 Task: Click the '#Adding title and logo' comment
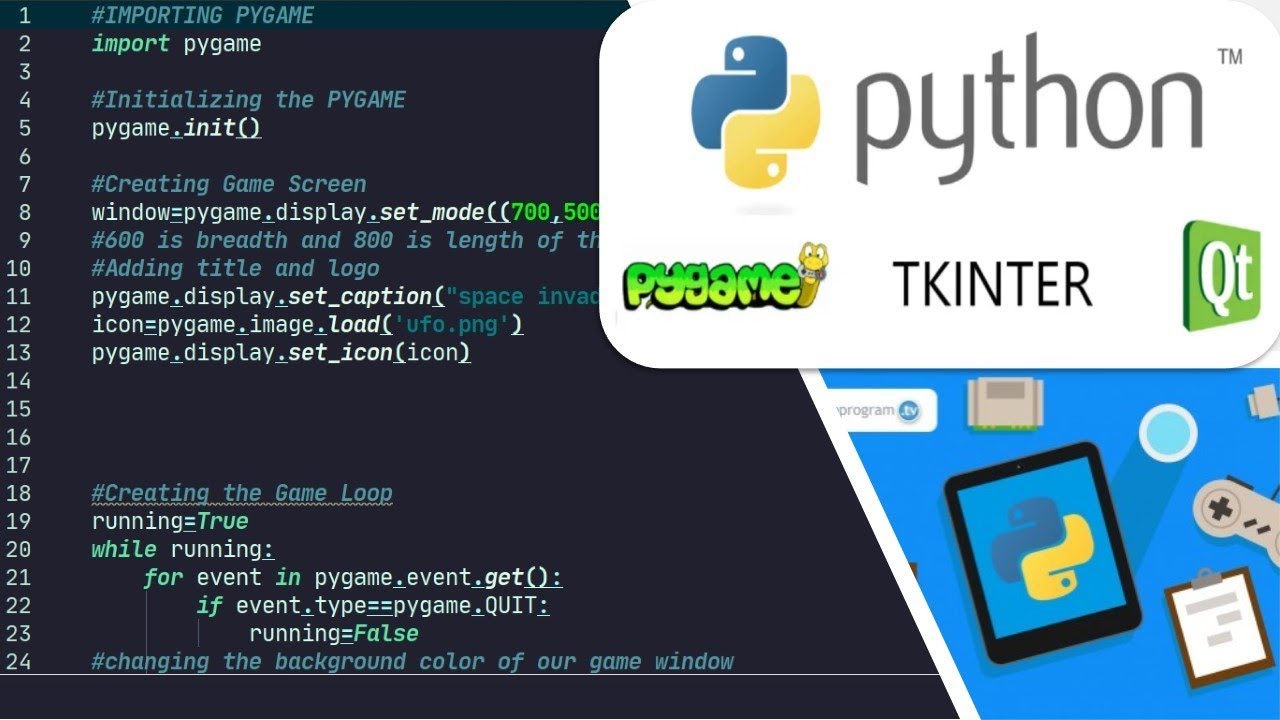coord(235,268)
